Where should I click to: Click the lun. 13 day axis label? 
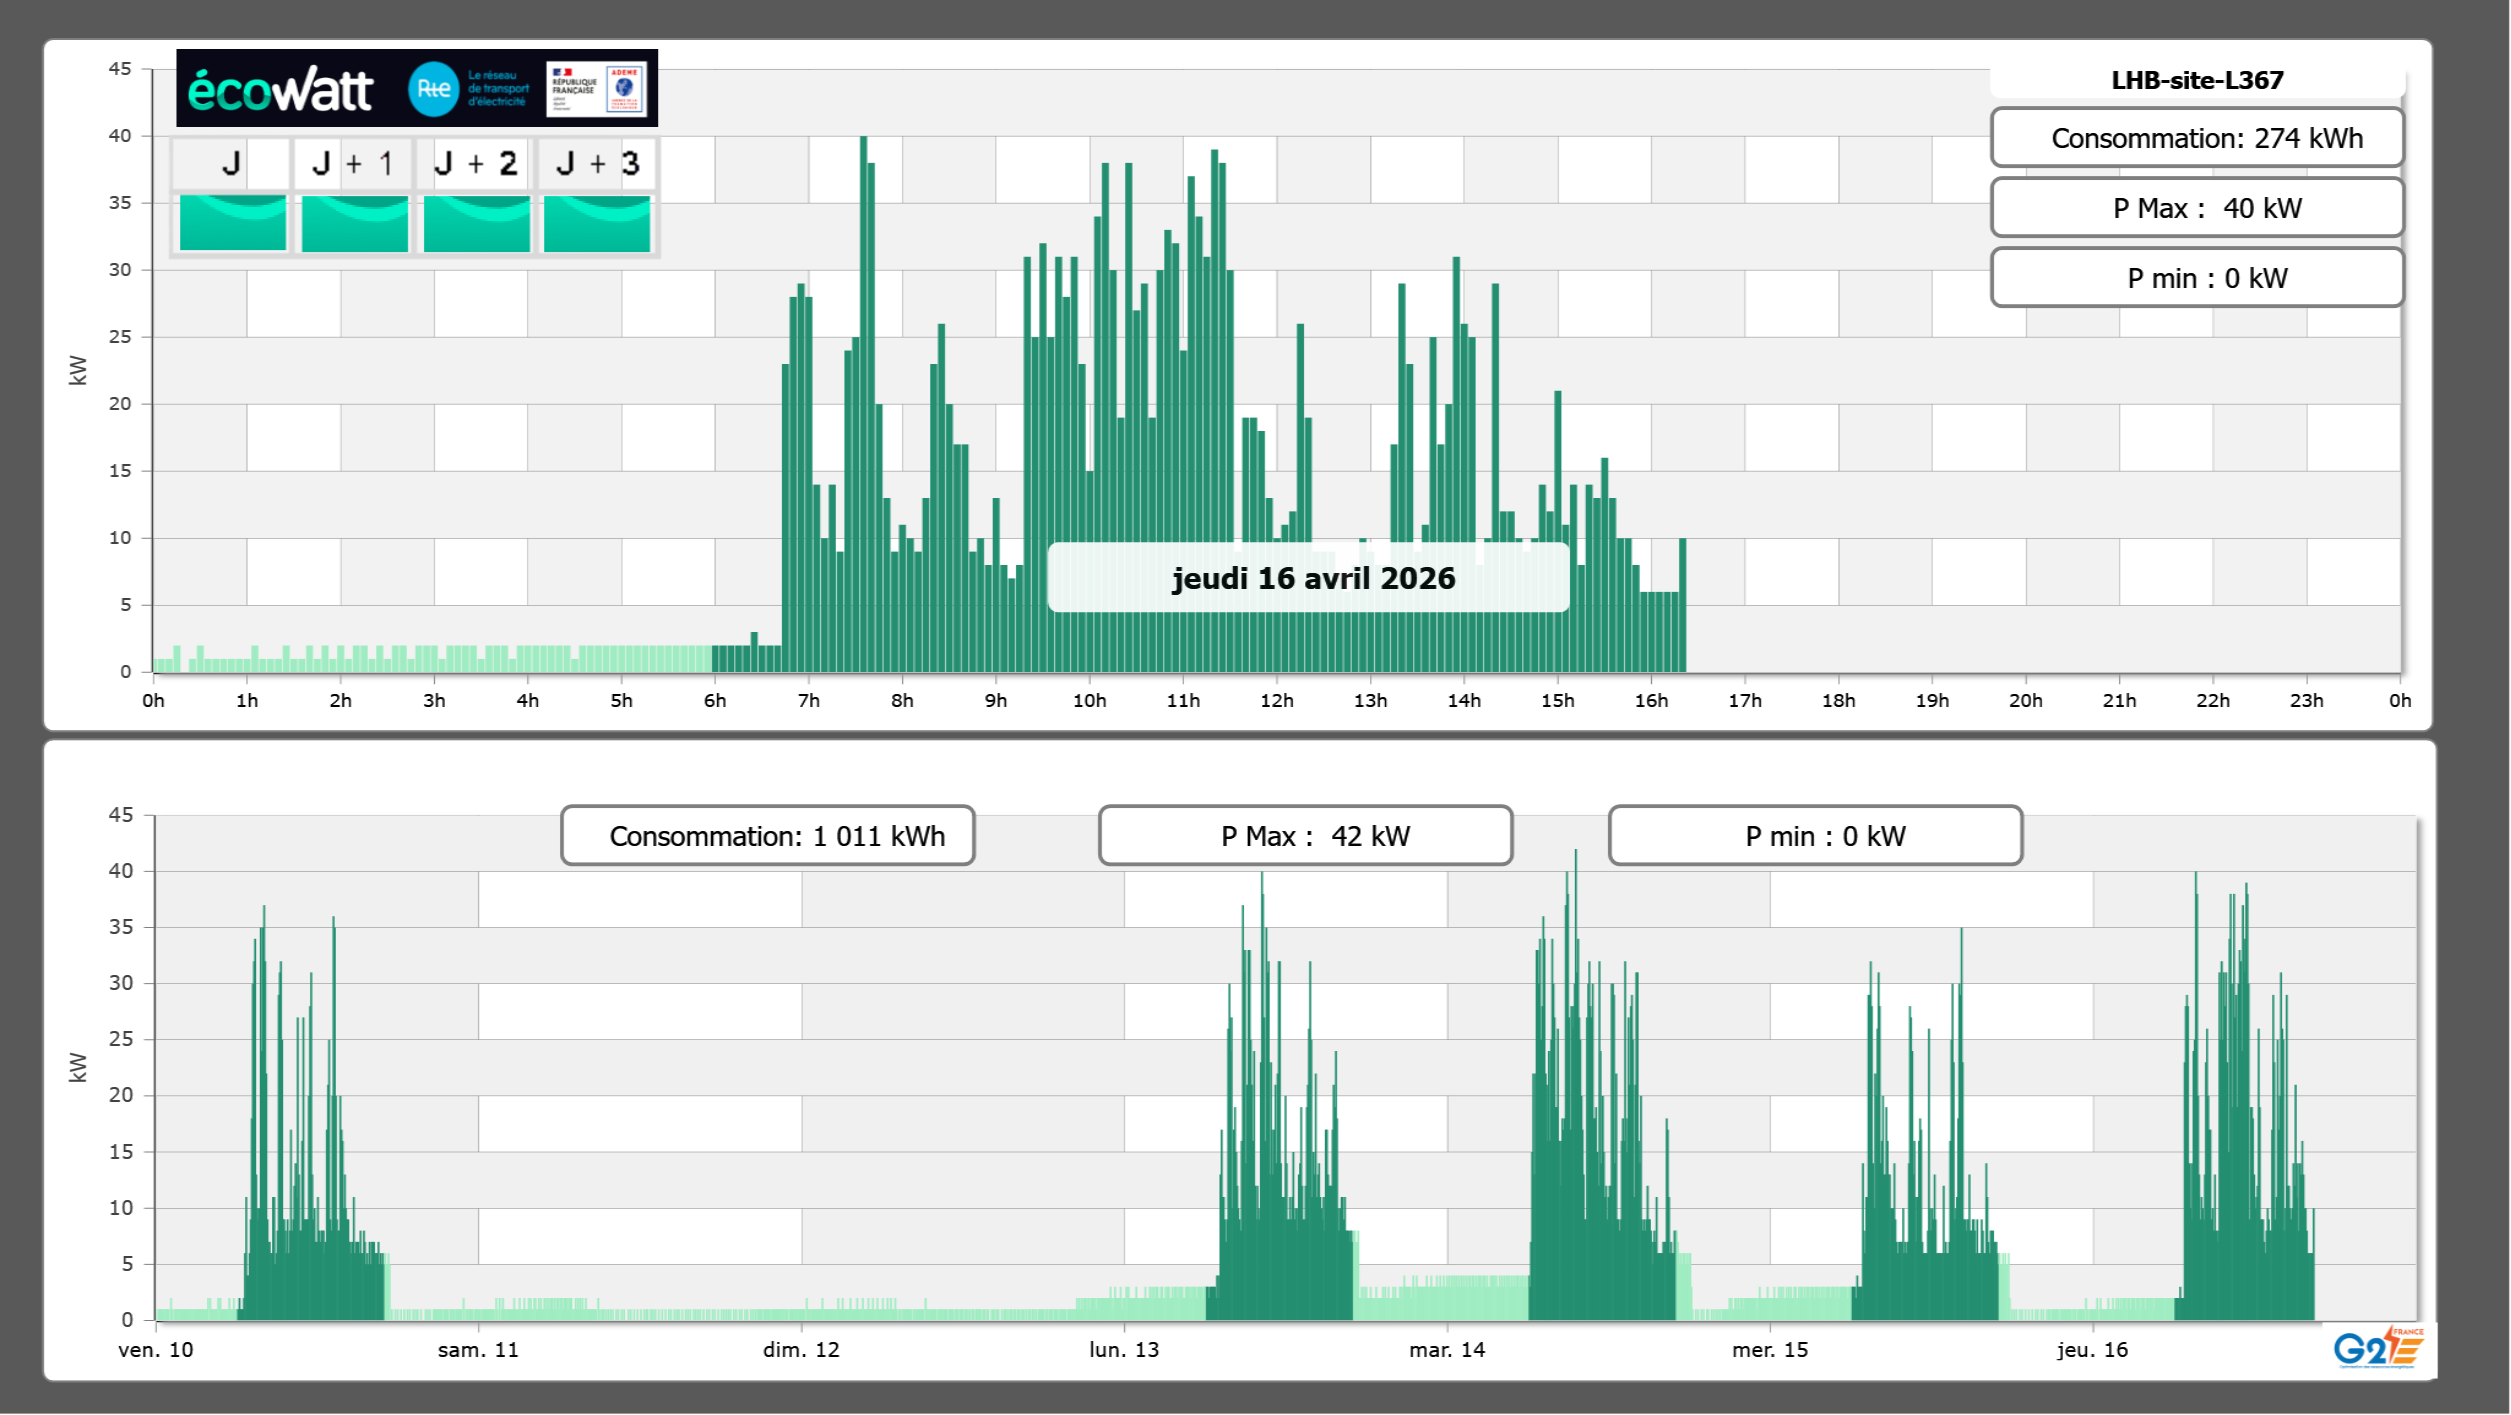tap(1123, 1350)
